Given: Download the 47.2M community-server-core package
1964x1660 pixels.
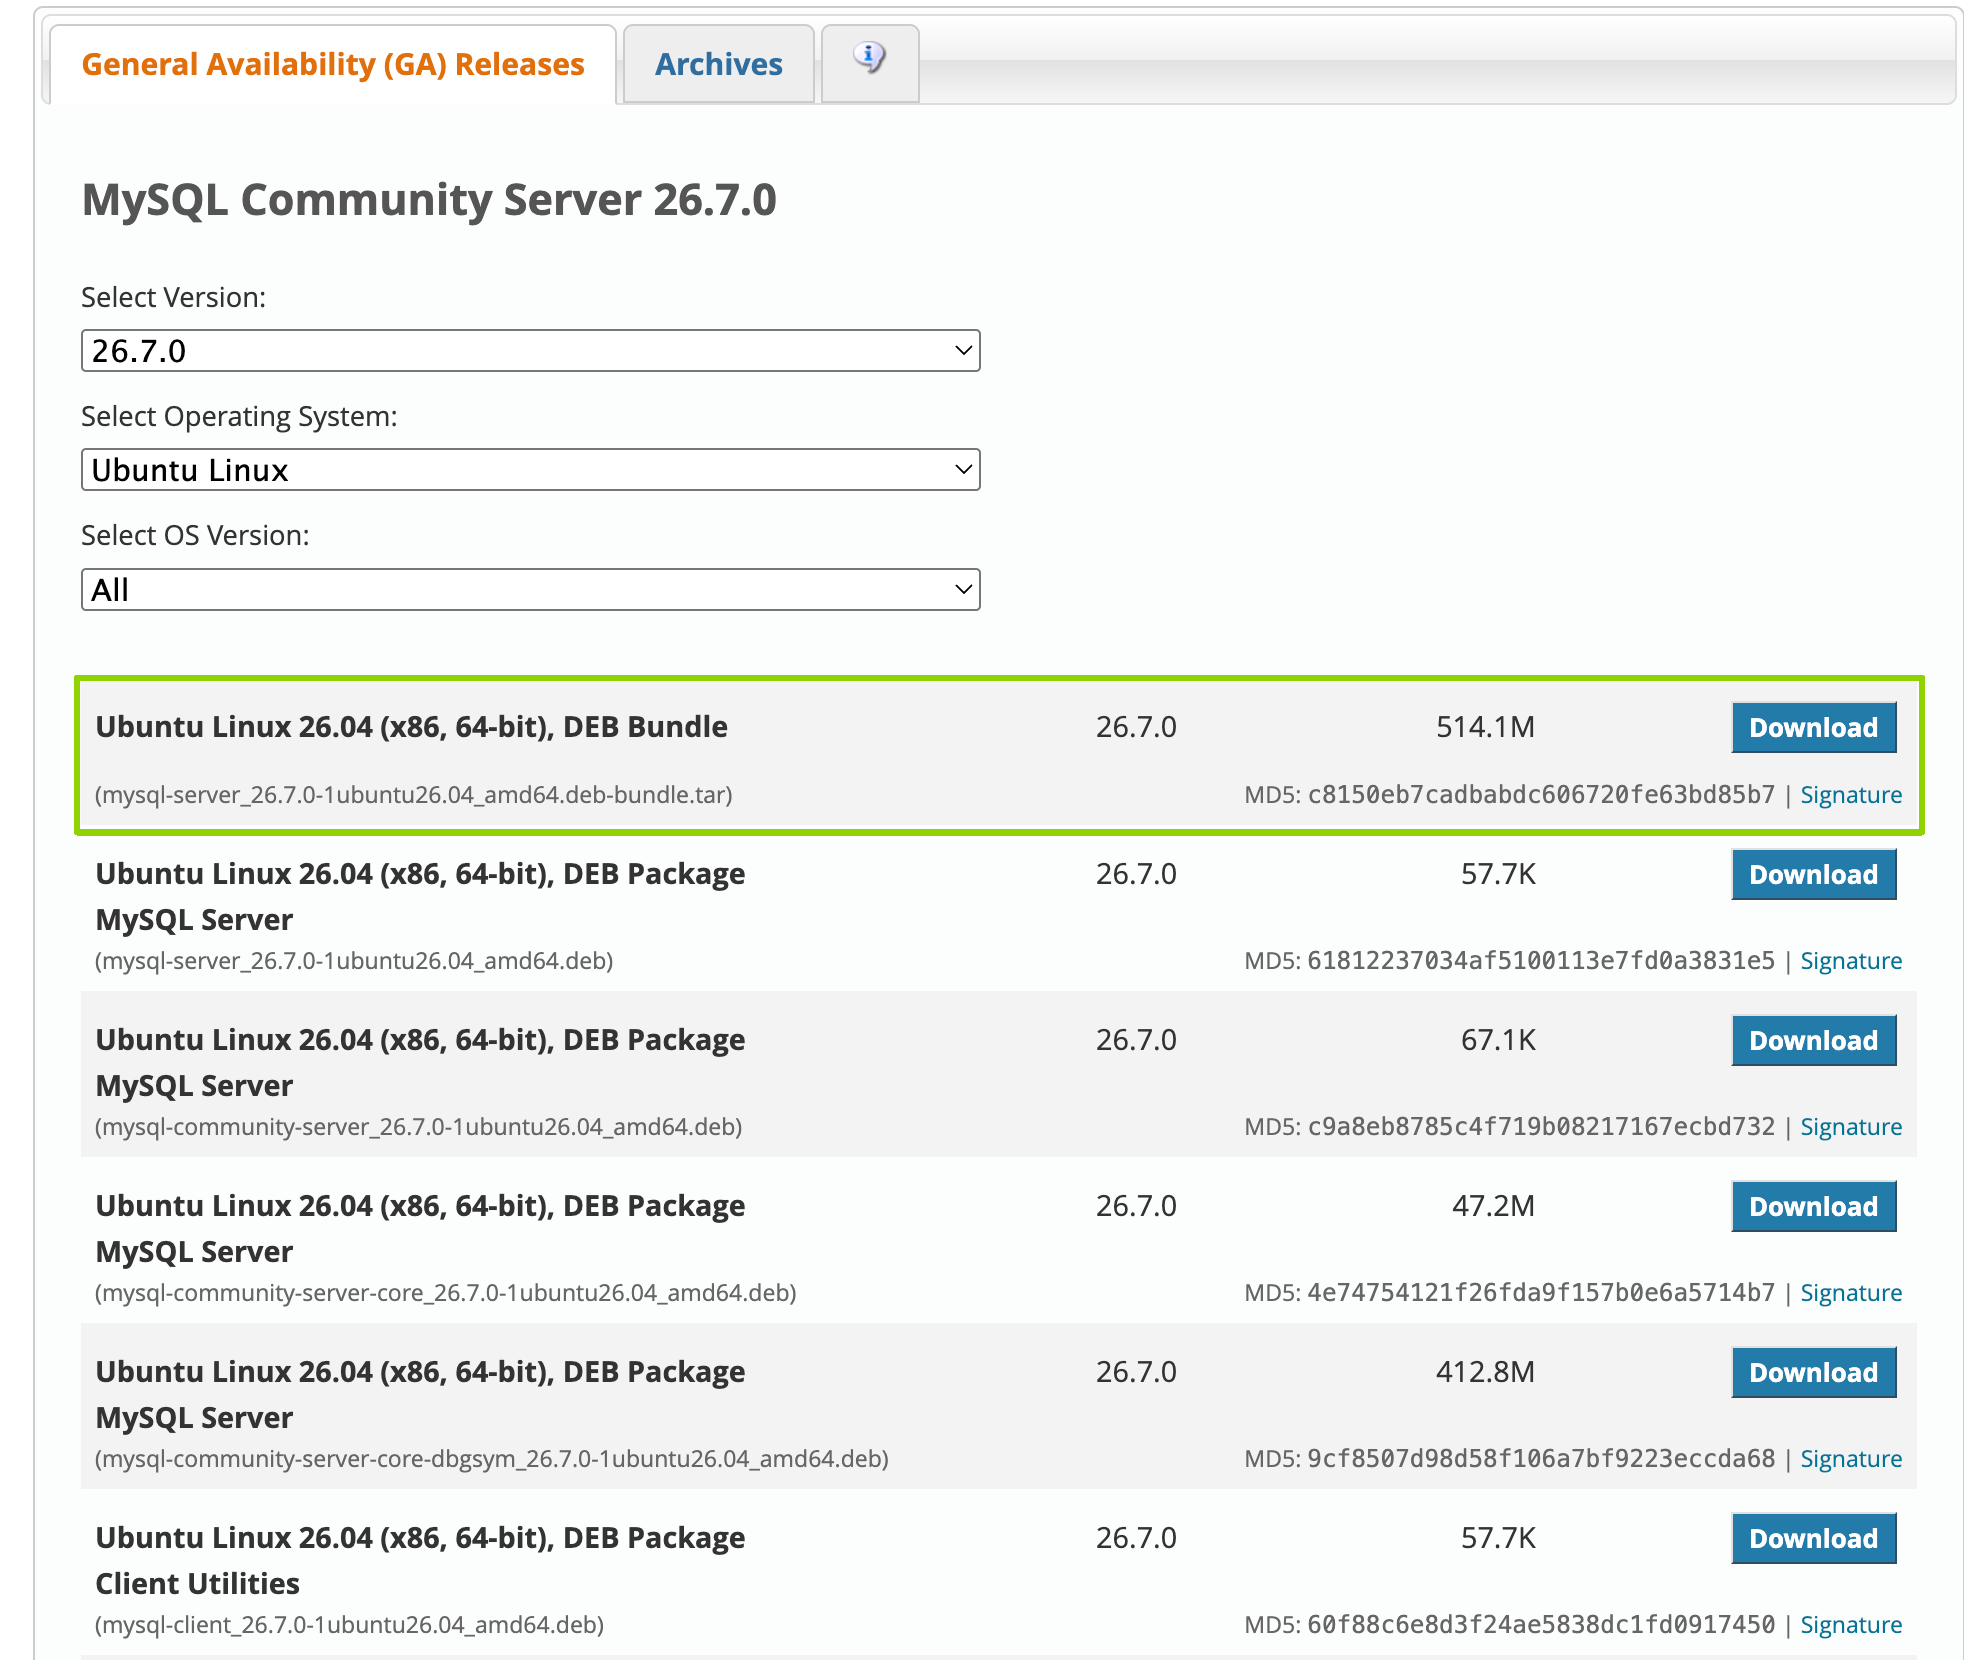Looking at the screenshot, I should pos(1814,1206).
